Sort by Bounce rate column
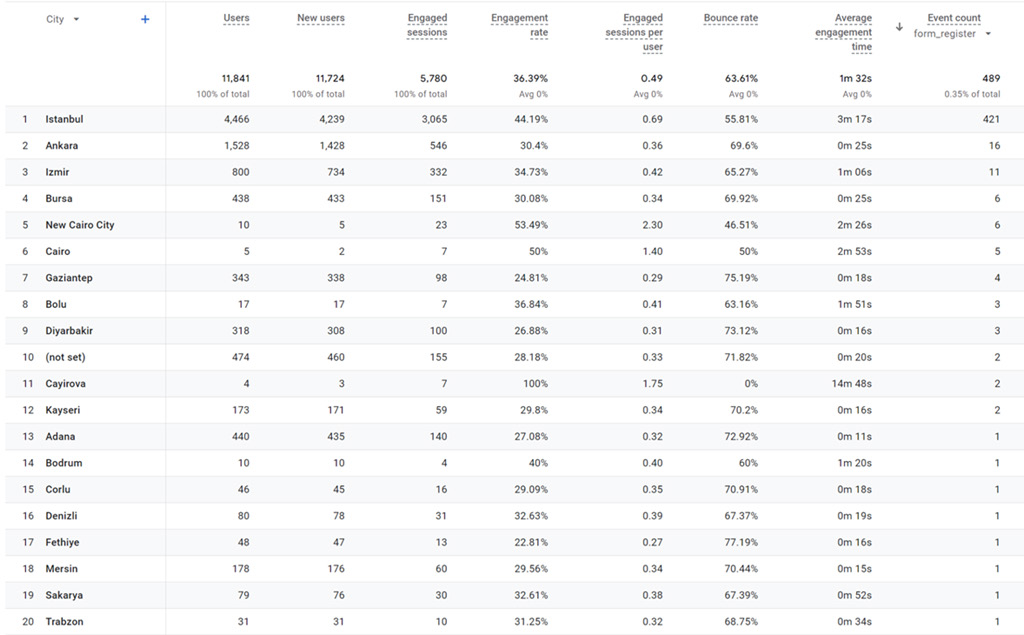 tap(730, 18)
